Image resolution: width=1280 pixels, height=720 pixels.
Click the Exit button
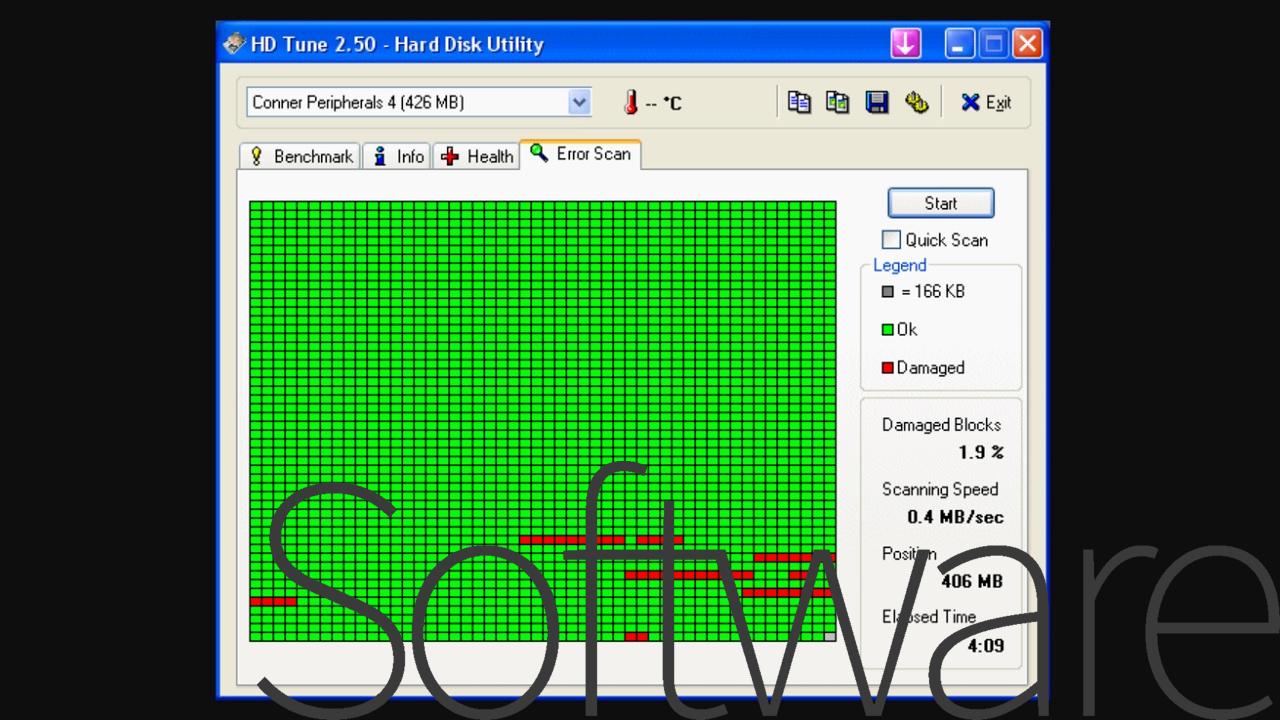(x=986, y=102)
